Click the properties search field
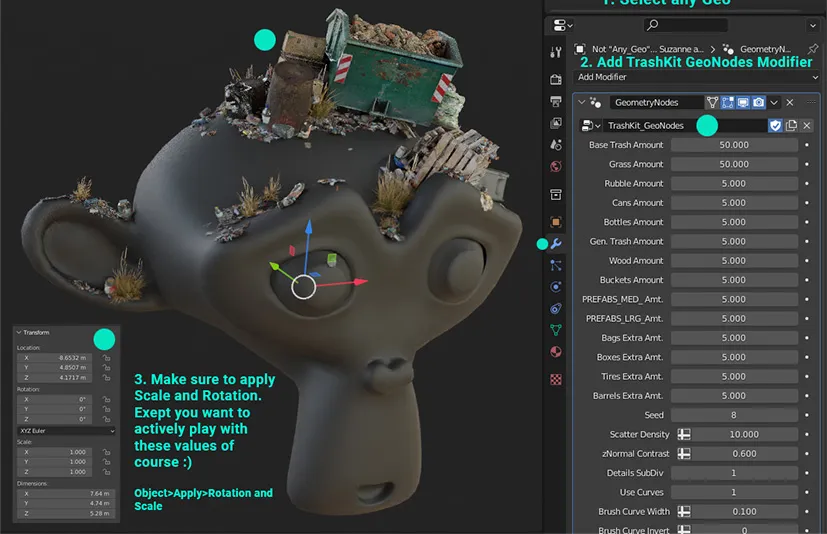The width and height of the screenshot is (827, 534). pos(686,25)
